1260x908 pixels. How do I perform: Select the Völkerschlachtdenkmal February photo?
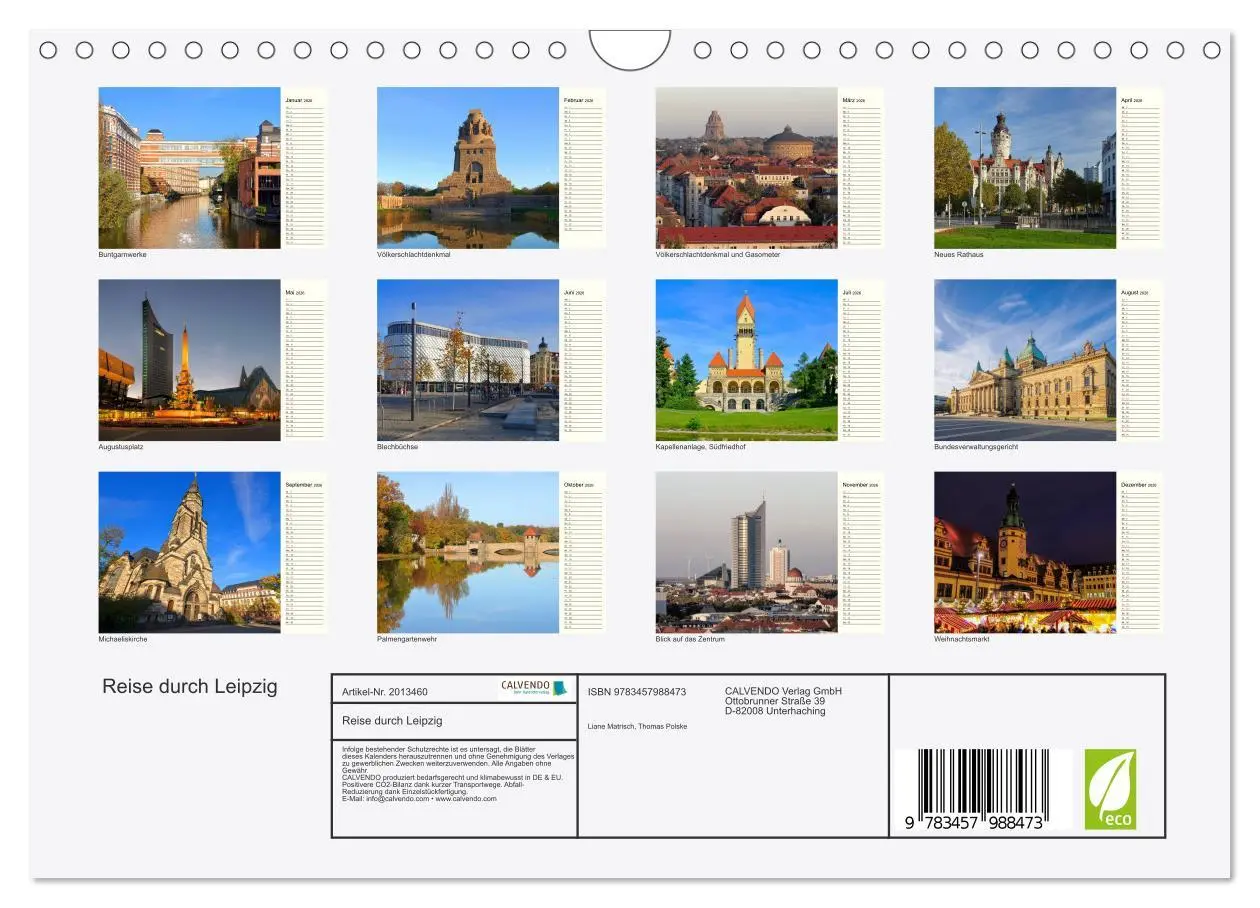click(468, 168)
